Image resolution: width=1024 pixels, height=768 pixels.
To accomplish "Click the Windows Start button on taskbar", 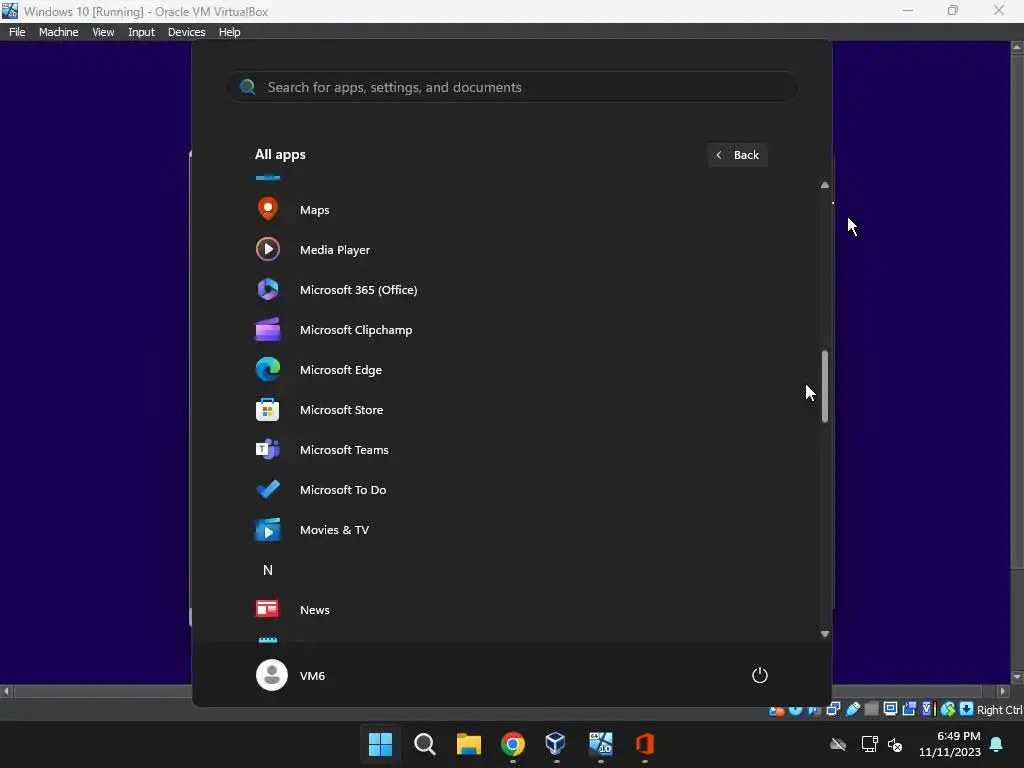I will tap(380, 744).
